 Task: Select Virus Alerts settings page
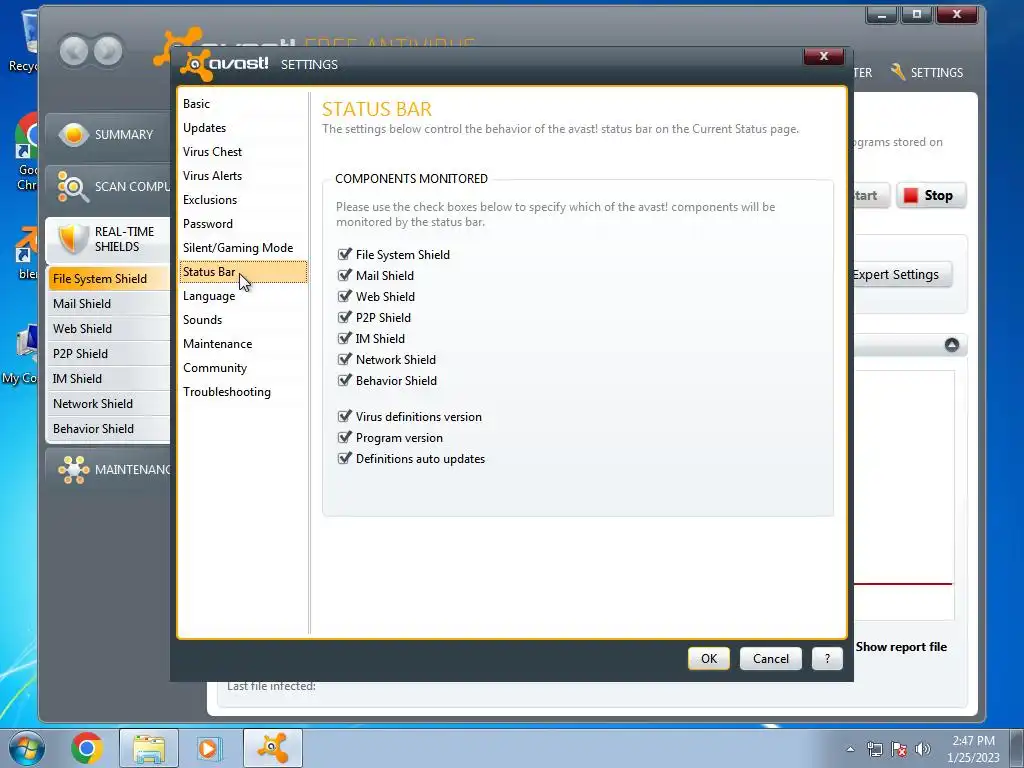pyautogui.click(x=243, y=176)
